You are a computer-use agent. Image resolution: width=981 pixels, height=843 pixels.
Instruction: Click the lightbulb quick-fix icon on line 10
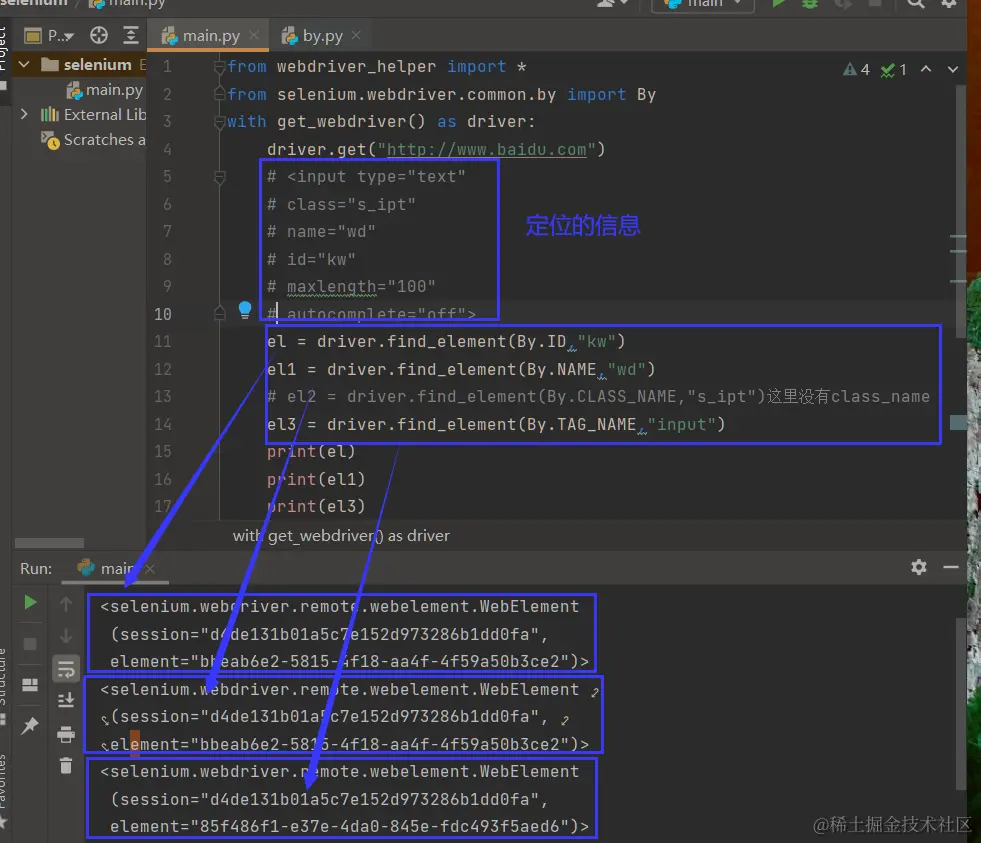pos(245,309)
